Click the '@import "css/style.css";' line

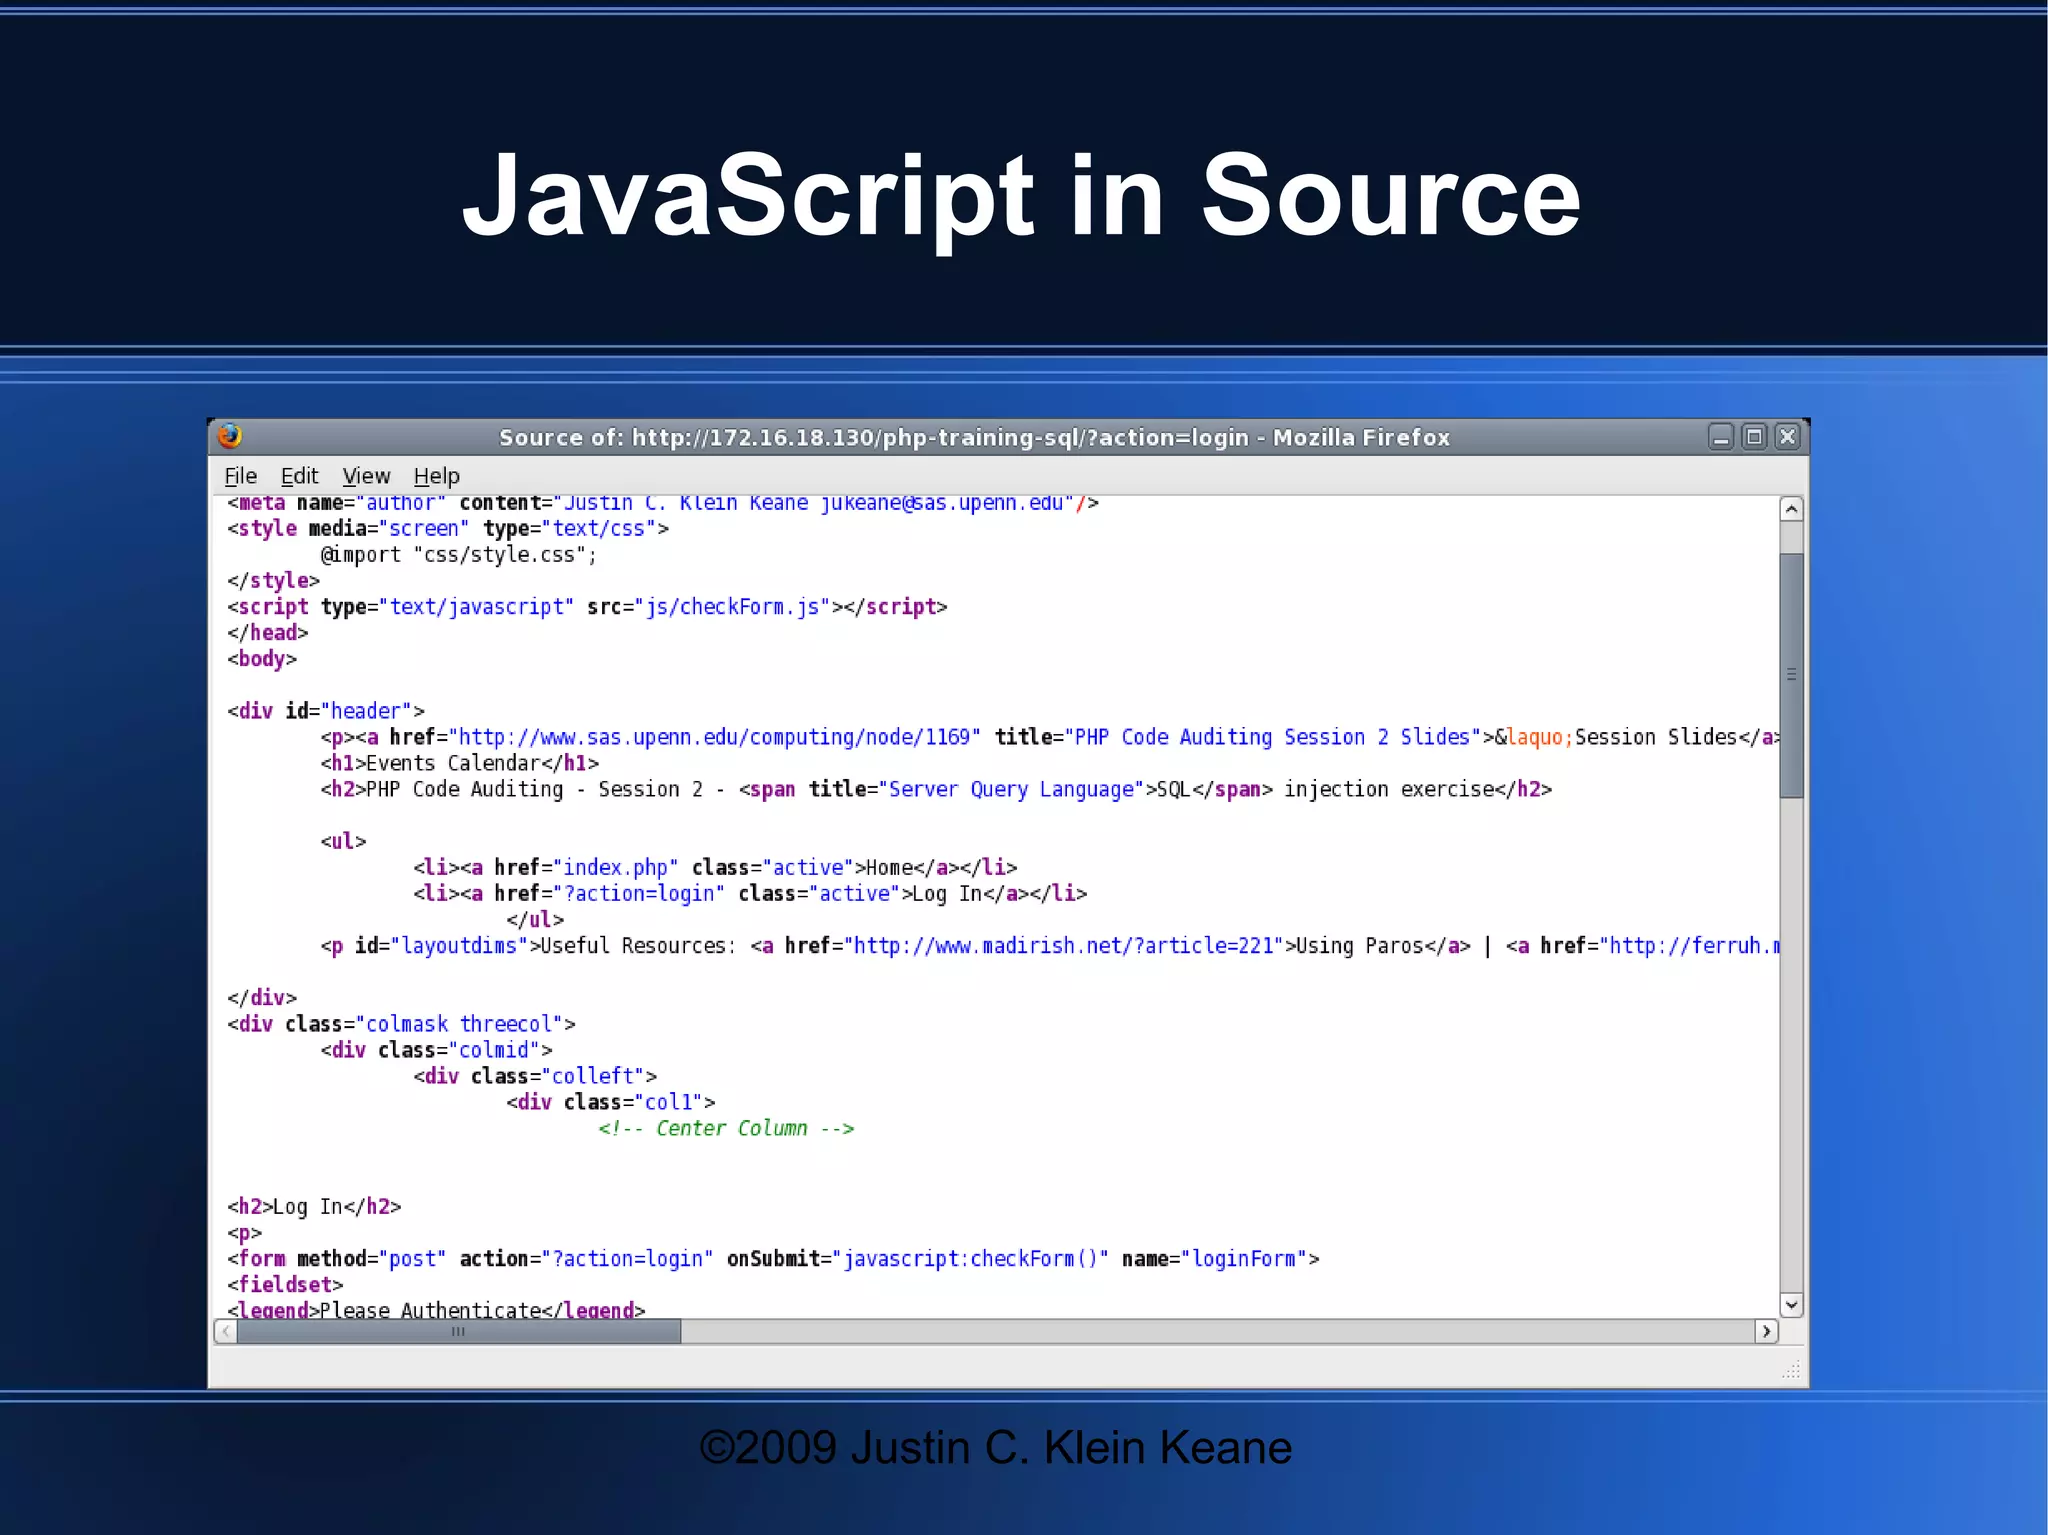(459, 555)
